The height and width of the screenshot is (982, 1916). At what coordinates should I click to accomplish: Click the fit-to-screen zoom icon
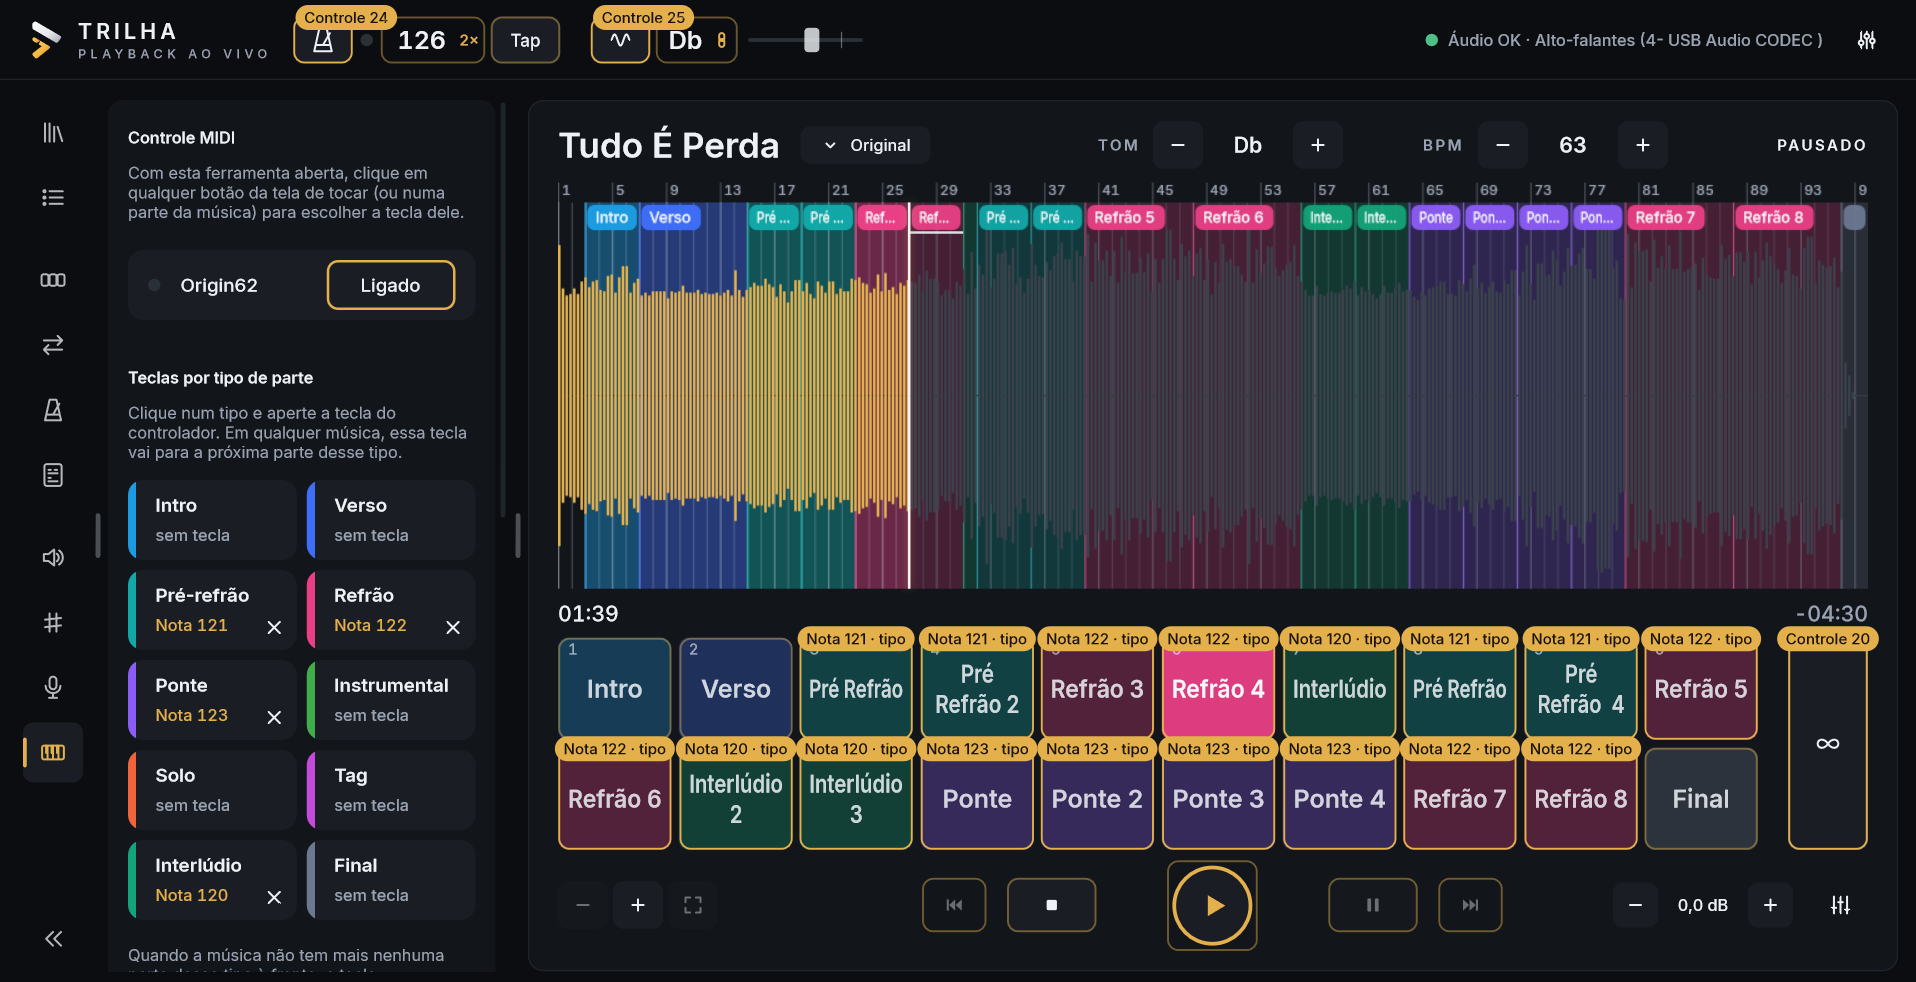(693, 905)
